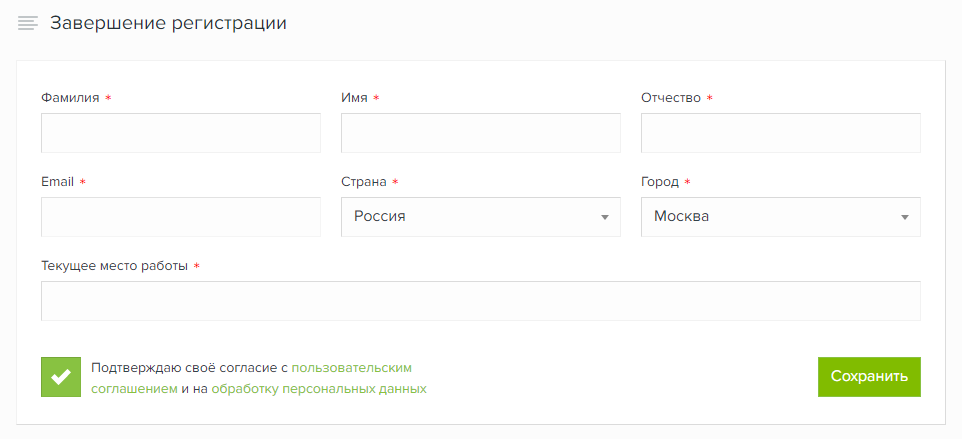Click the Имя field label
Image resolution: width=962 pixels, height=439 pixels.
355,98
